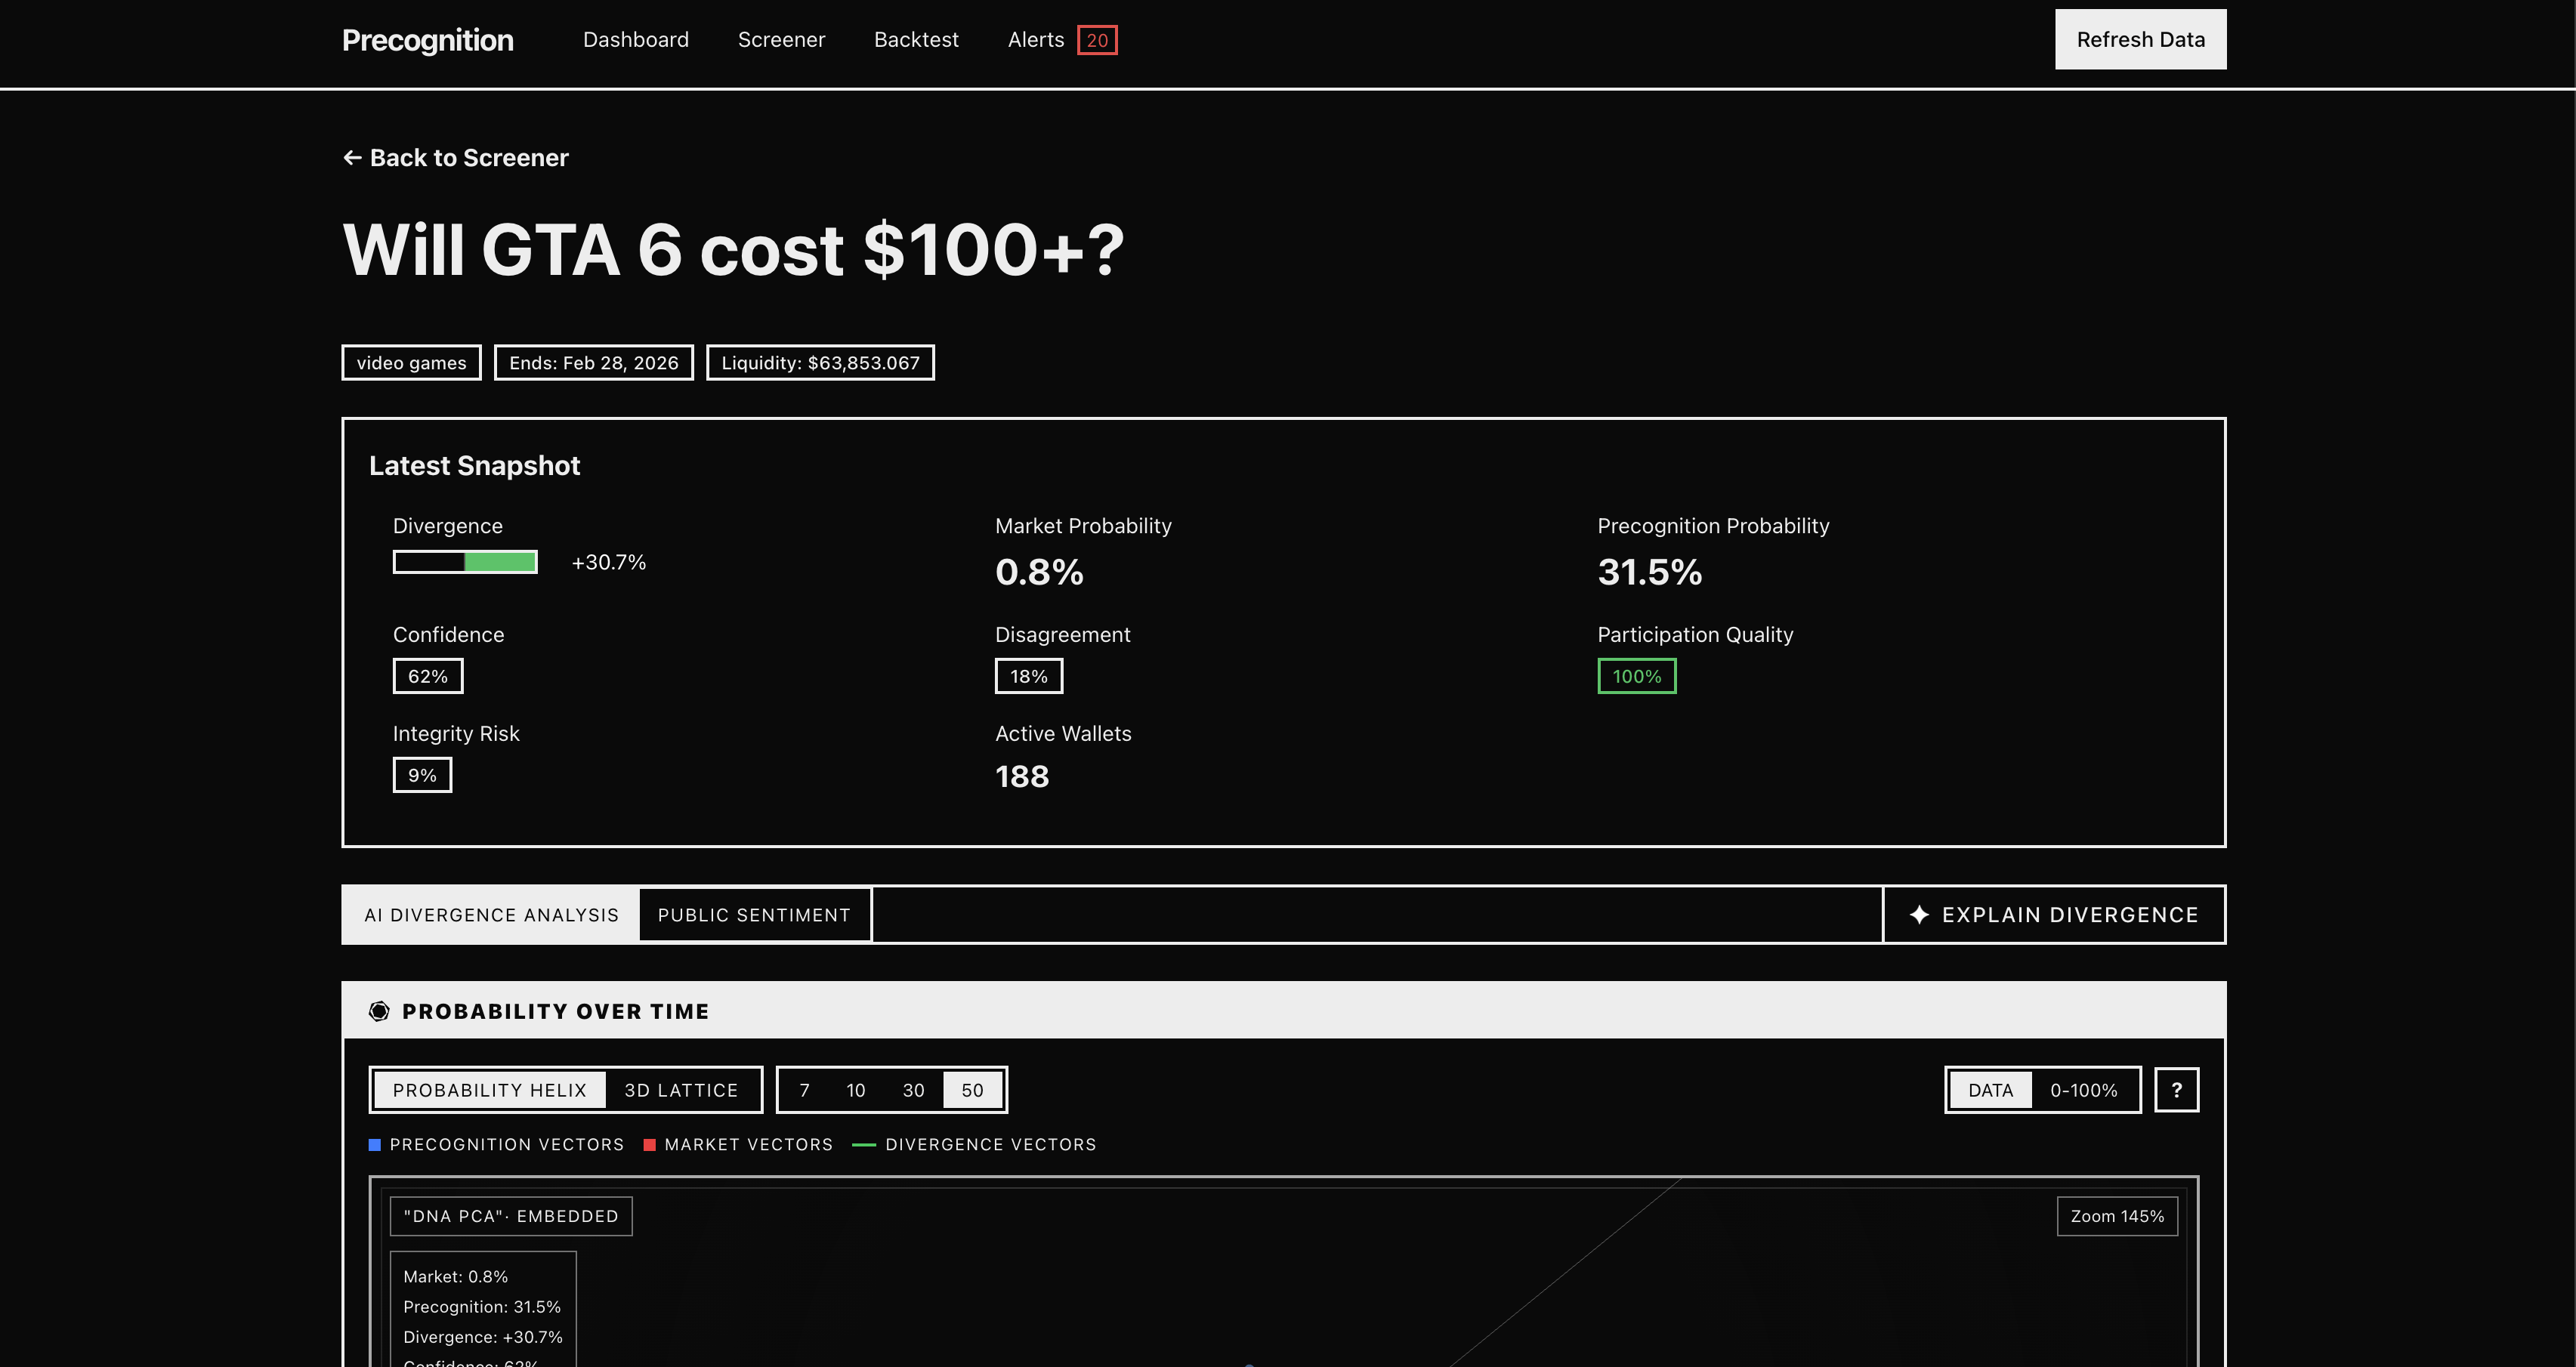This screenshot has height=1367, width=2576.
Task: Select the DATA scale option
Action: click(x=1990, y=1090)
